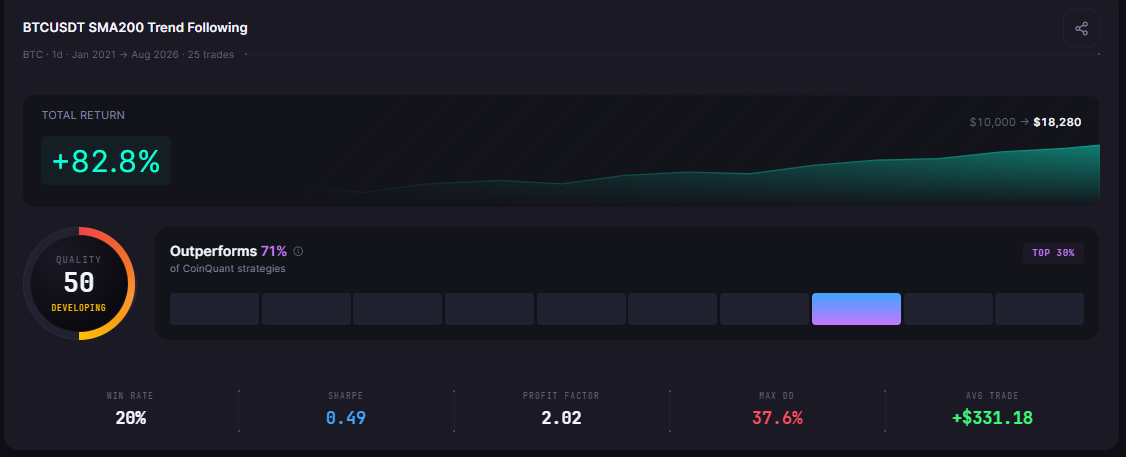The height and width of the screenshot is (457, 1126).
Task: Click the +82.8% total return value
Action: 106,161
